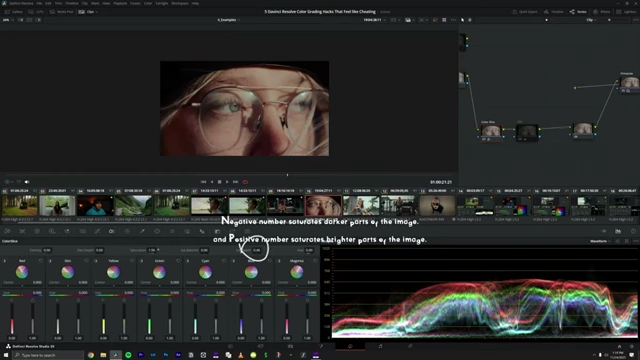Screen dimensions: 640x360
Task: Open the Color Warper palette icon
Action: [x=127, y=231]
